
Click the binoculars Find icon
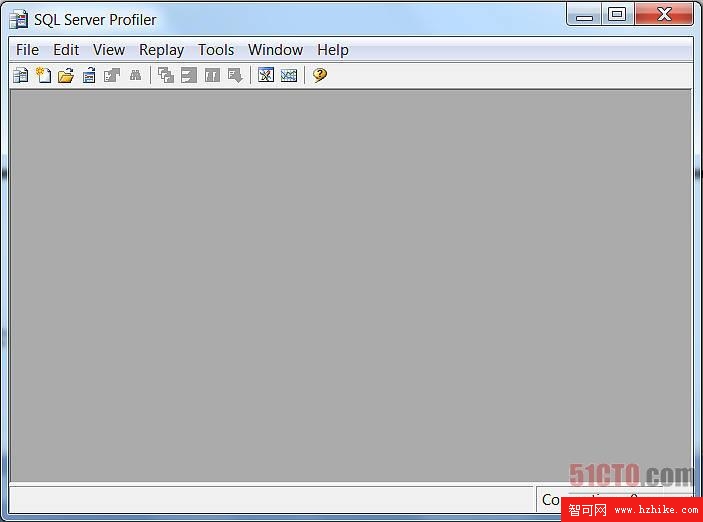[135, 75]
